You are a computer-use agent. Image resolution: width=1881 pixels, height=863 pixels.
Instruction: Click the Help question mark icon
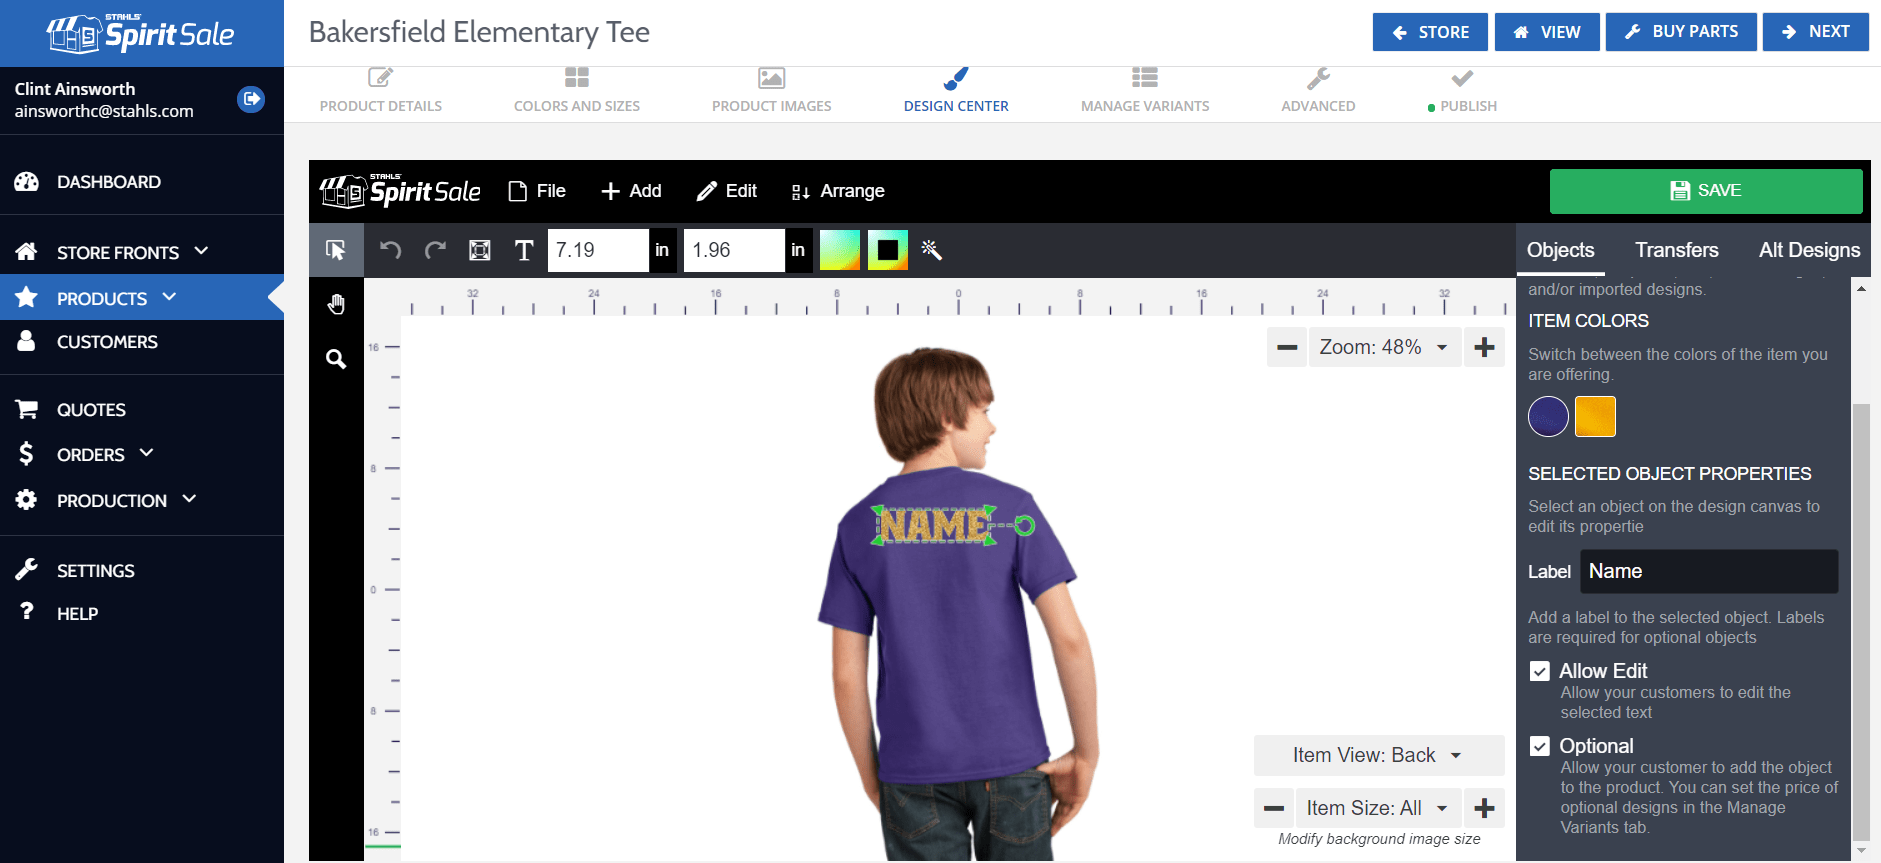pyautogui.click(x=27, y=611)
